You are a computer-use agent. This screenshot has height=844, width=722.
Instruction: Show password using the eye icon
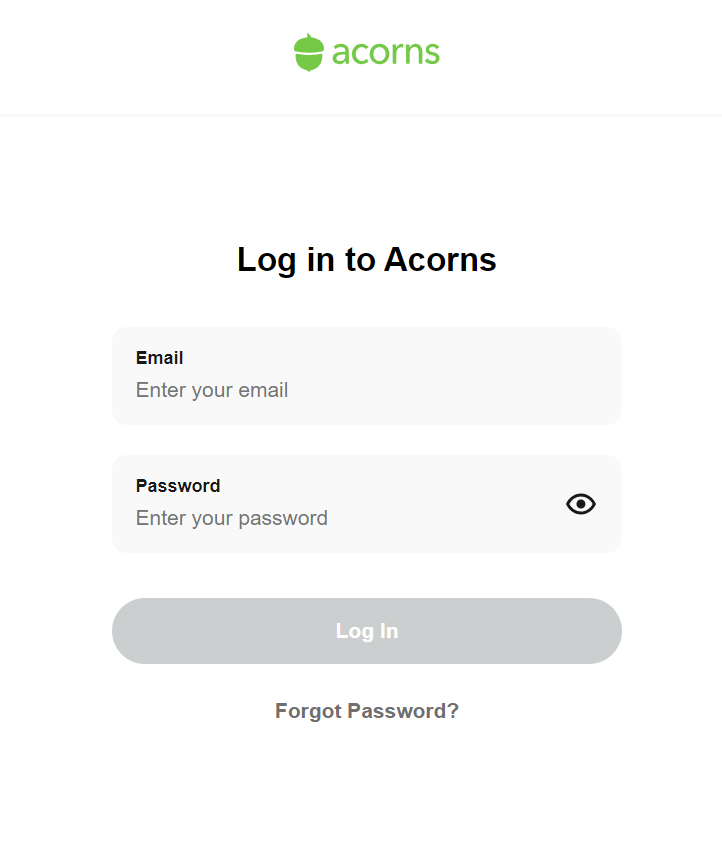[580, 504]
